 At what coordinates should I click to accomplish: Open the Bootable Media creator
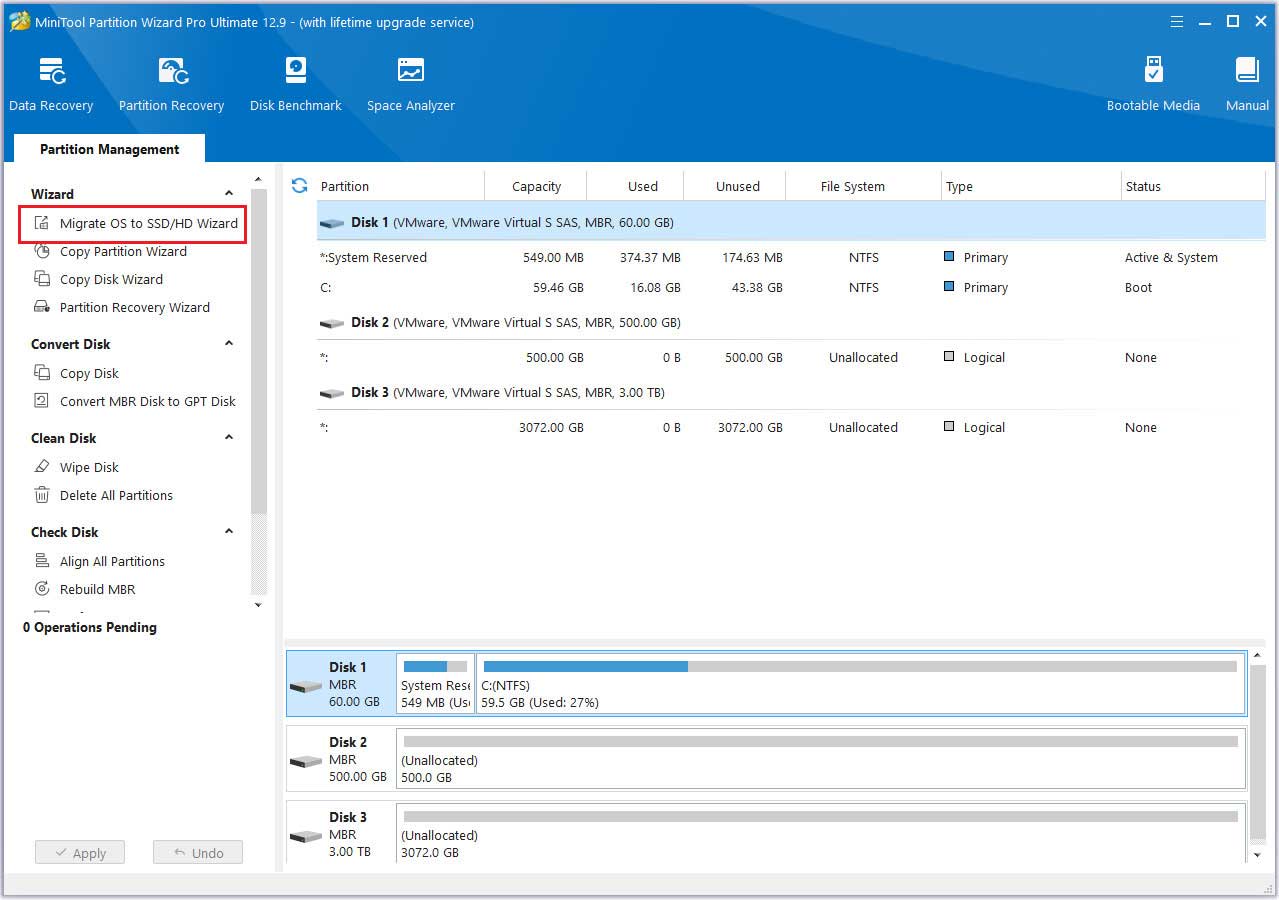coord(1152,80)
